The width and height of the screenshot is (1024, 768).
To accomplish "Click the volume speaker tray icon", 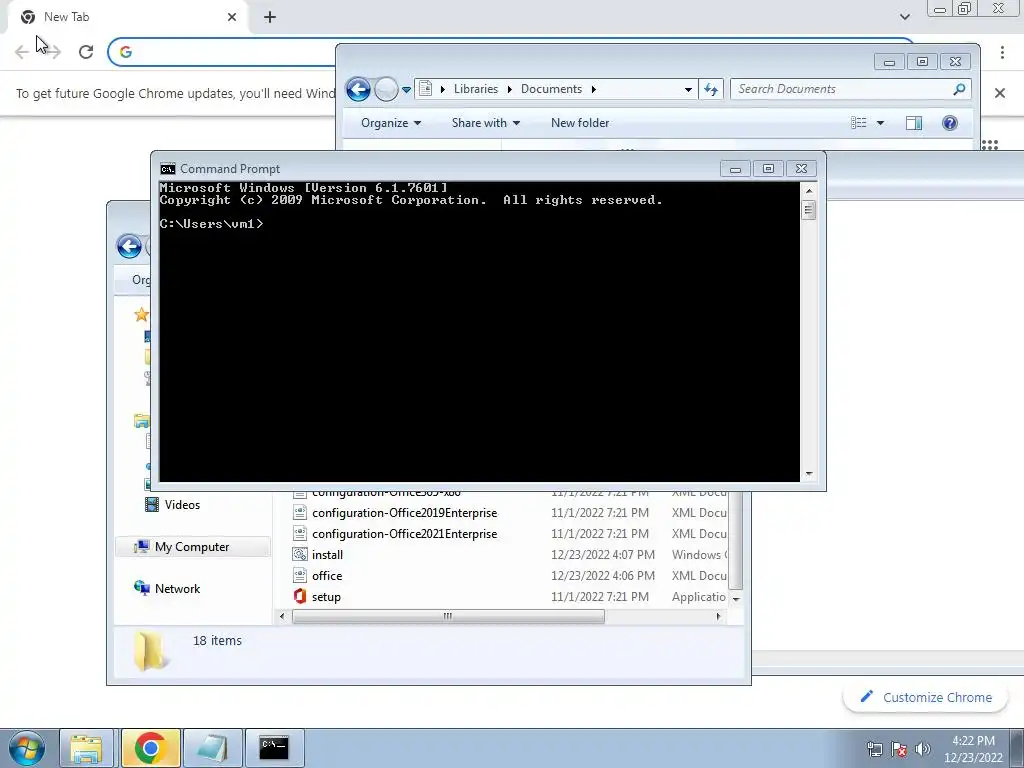I will coord(923,749).
